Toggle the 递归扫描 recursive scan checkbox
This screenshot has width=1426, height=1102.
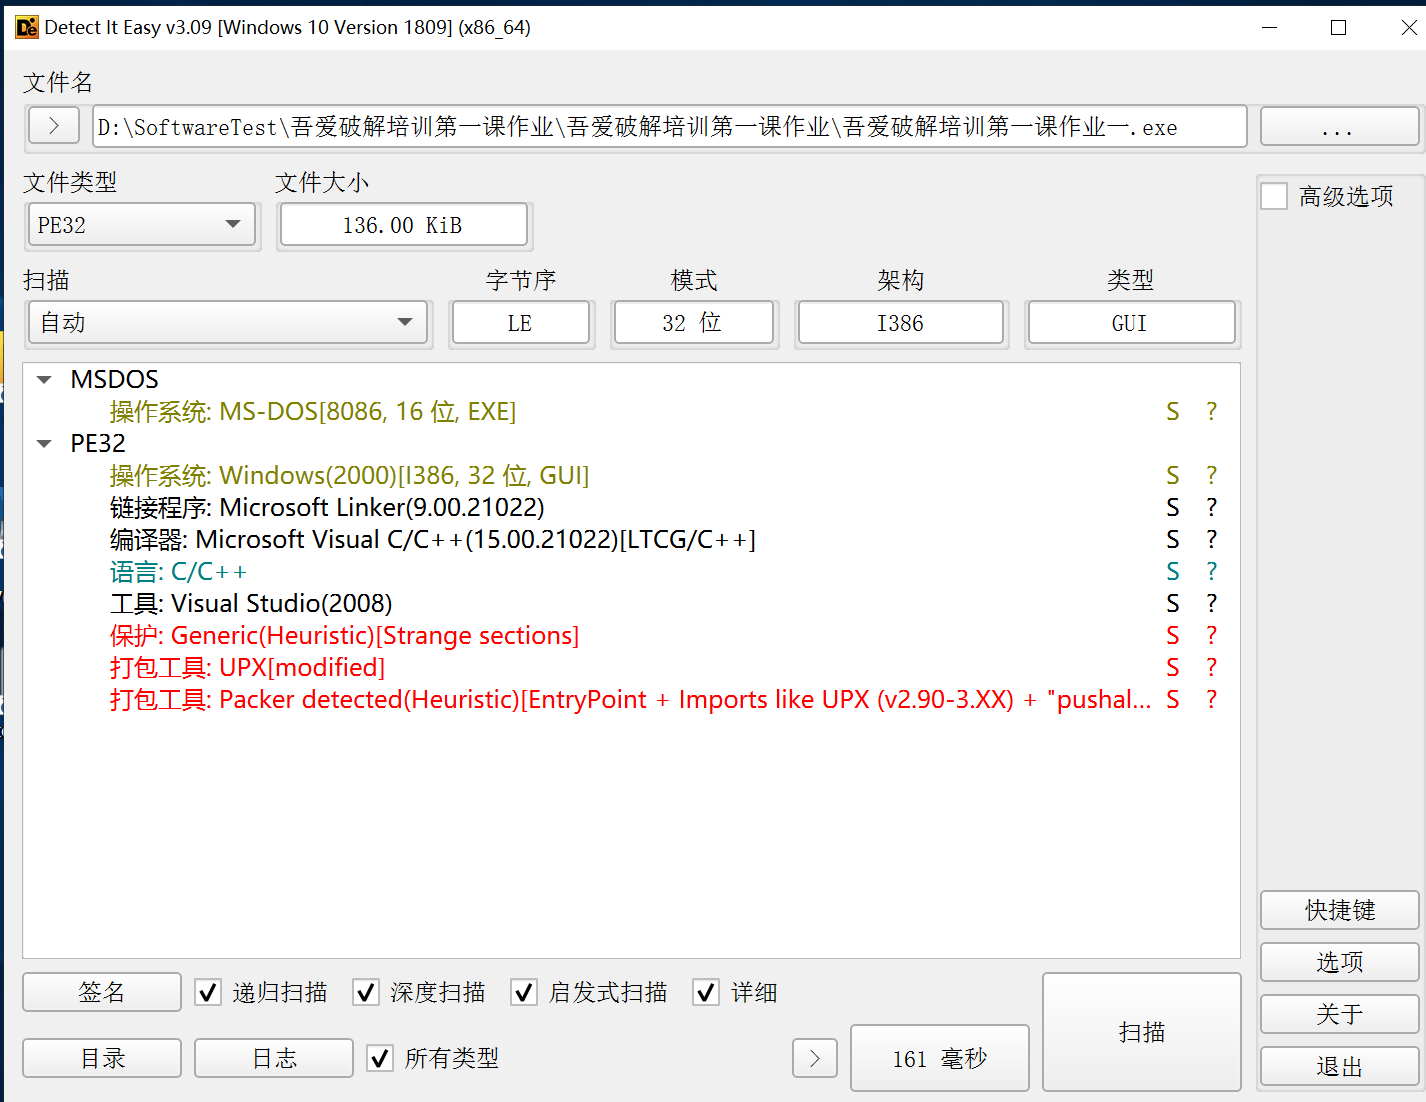208,992
